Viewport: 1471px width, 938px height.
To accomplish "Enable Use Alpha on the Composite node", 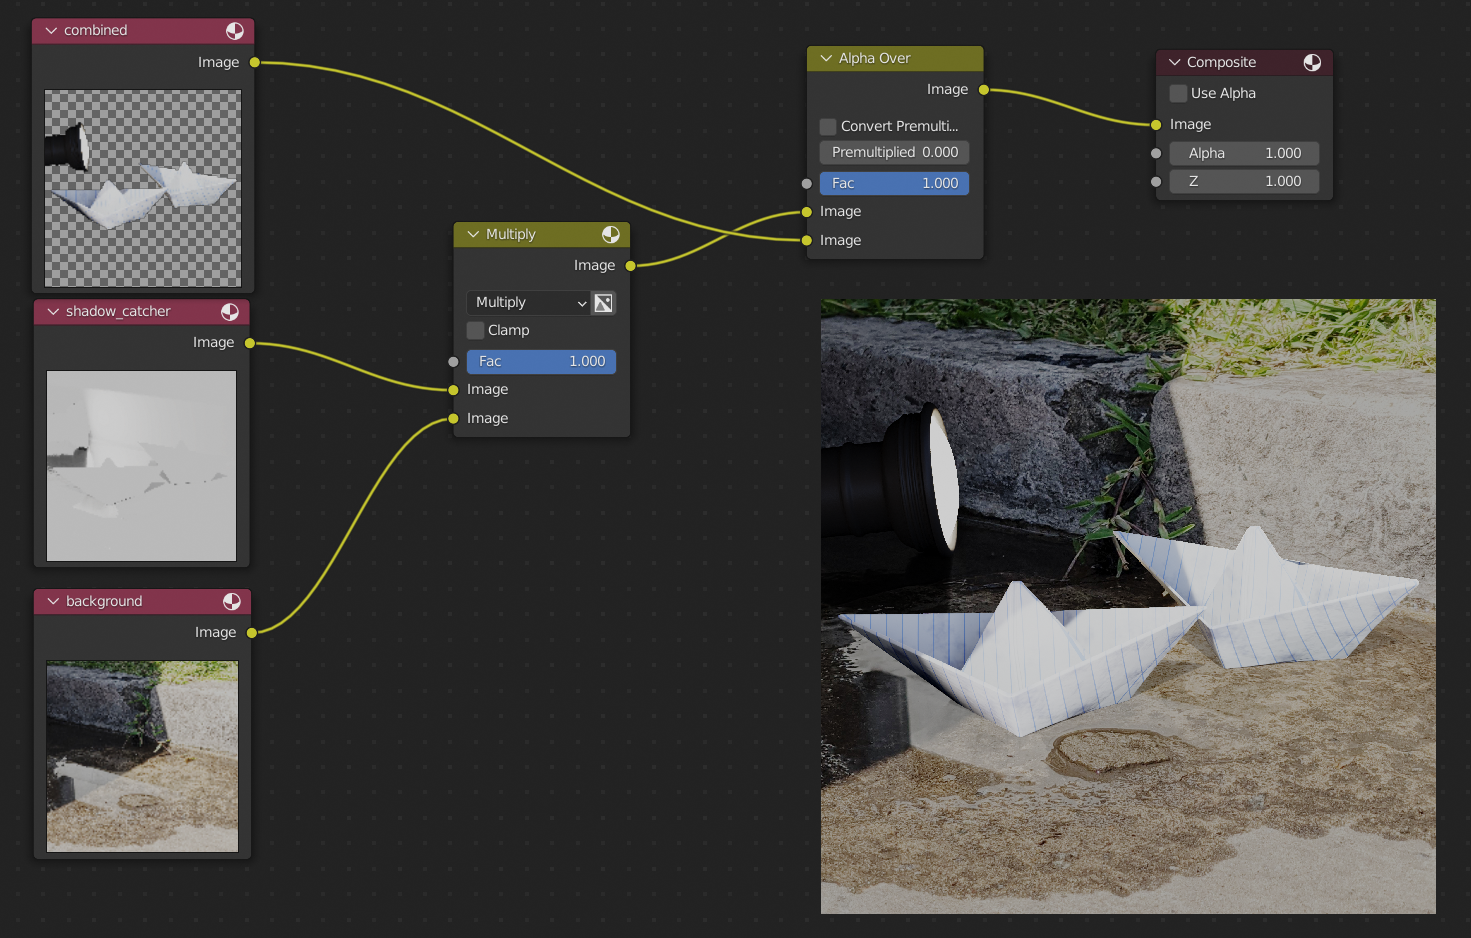I will 1178,93.
